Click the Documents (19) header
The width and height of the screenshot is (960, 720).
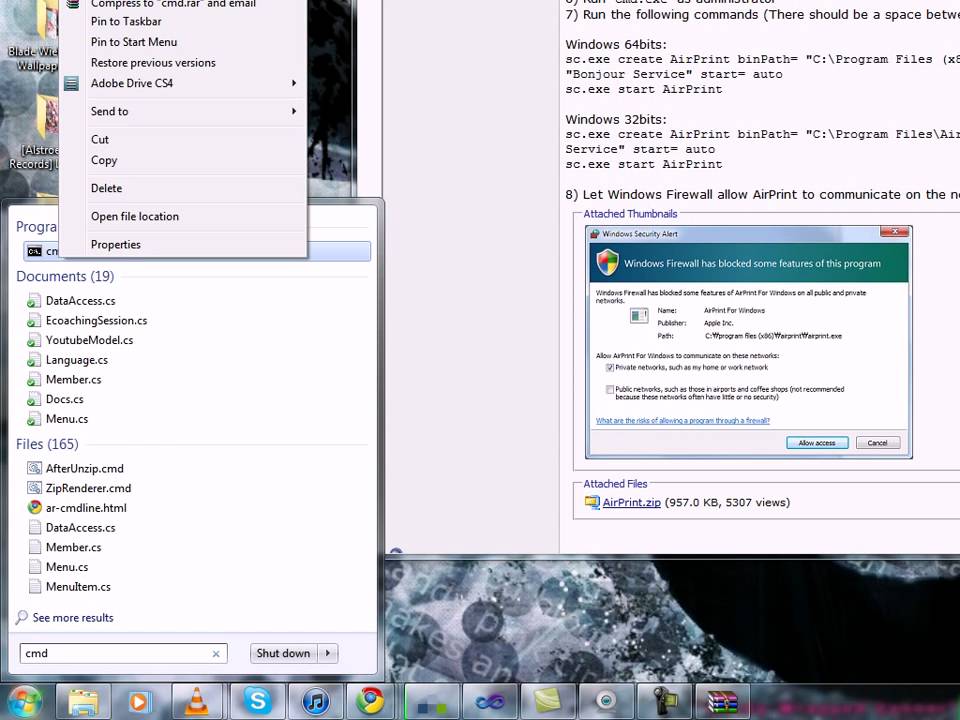point(65,276)
